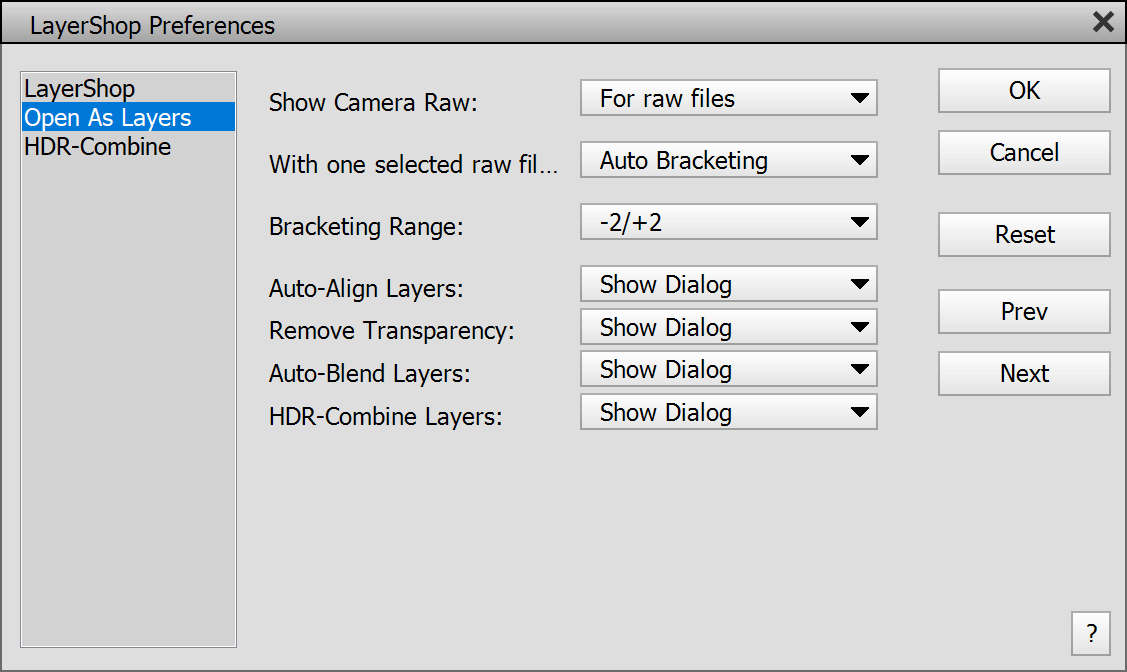Go to previous page with Prev
1127x672 pixels.
[1024, 312]
